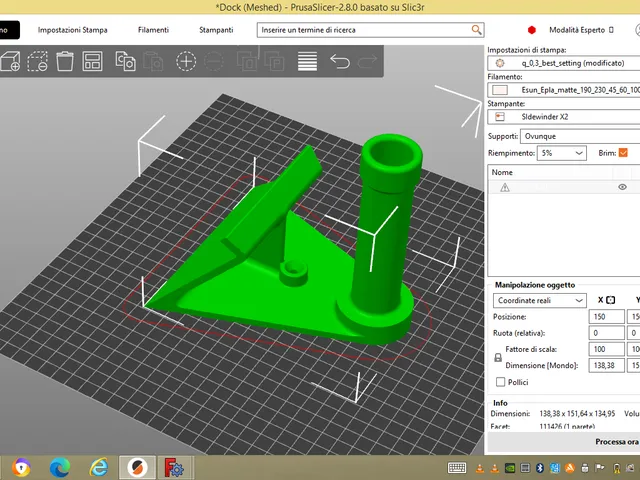Screen dimensions: 640x480
Task: Click the Redo arrow icon
Action: tap(367, 61)
